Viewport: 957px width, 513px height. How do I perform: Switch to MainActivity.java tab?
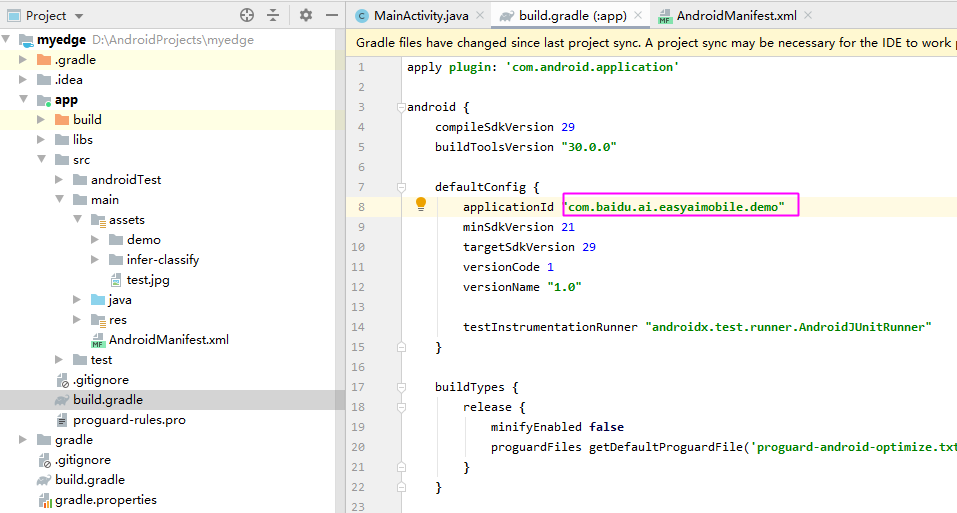click(x=421, y=16)
